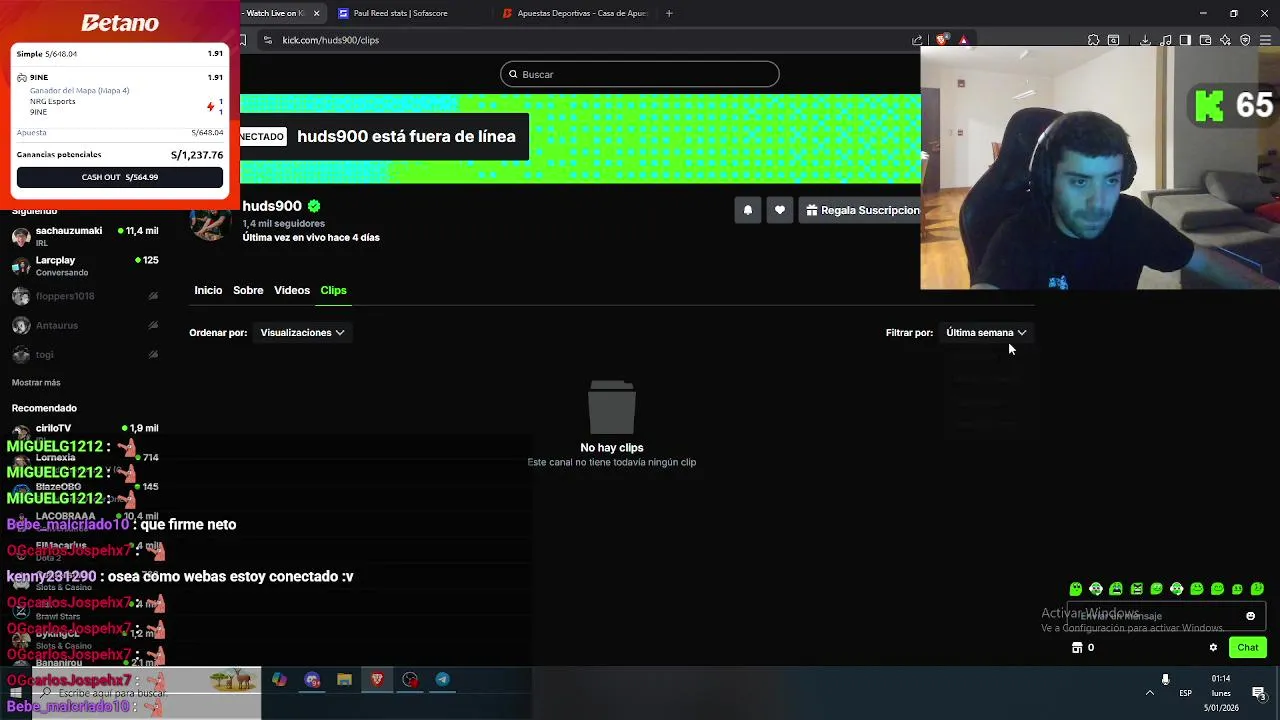Open the Windows notification center icon
This screenshot has width=1280, height=720.
[x=1259, y=693]
